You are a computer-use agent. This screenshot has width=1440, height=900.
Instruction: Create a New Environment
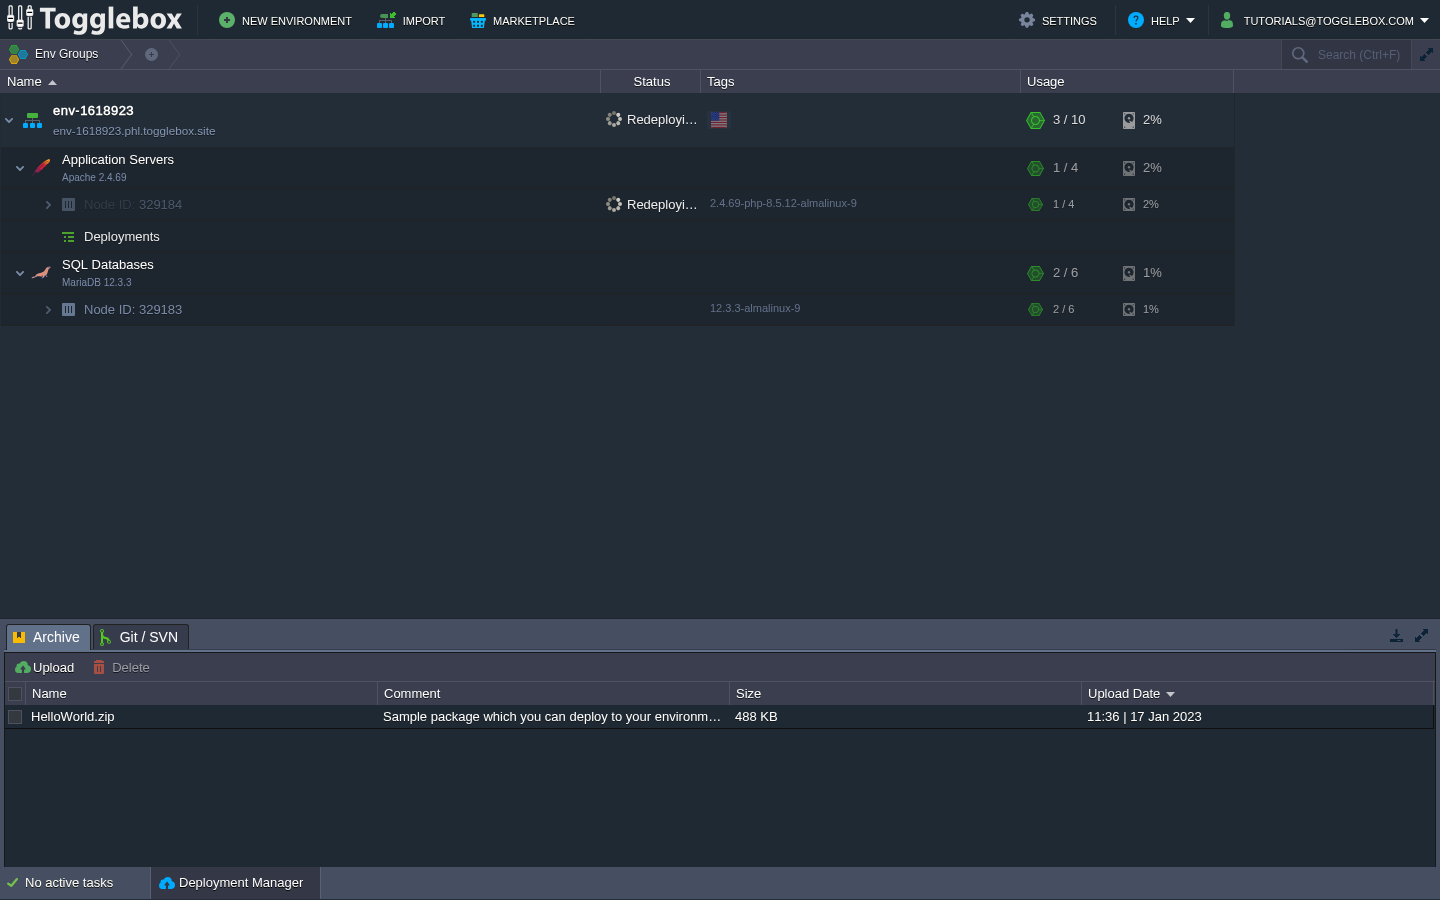tap(285, 20)
